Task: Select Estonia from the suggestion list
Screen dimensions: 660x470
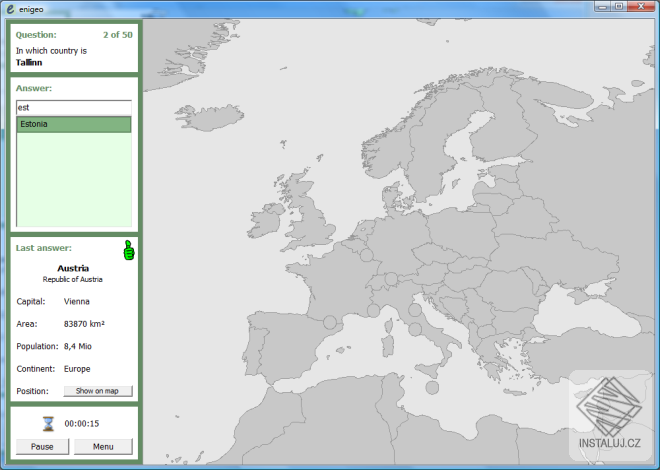Action: [74, 125]
